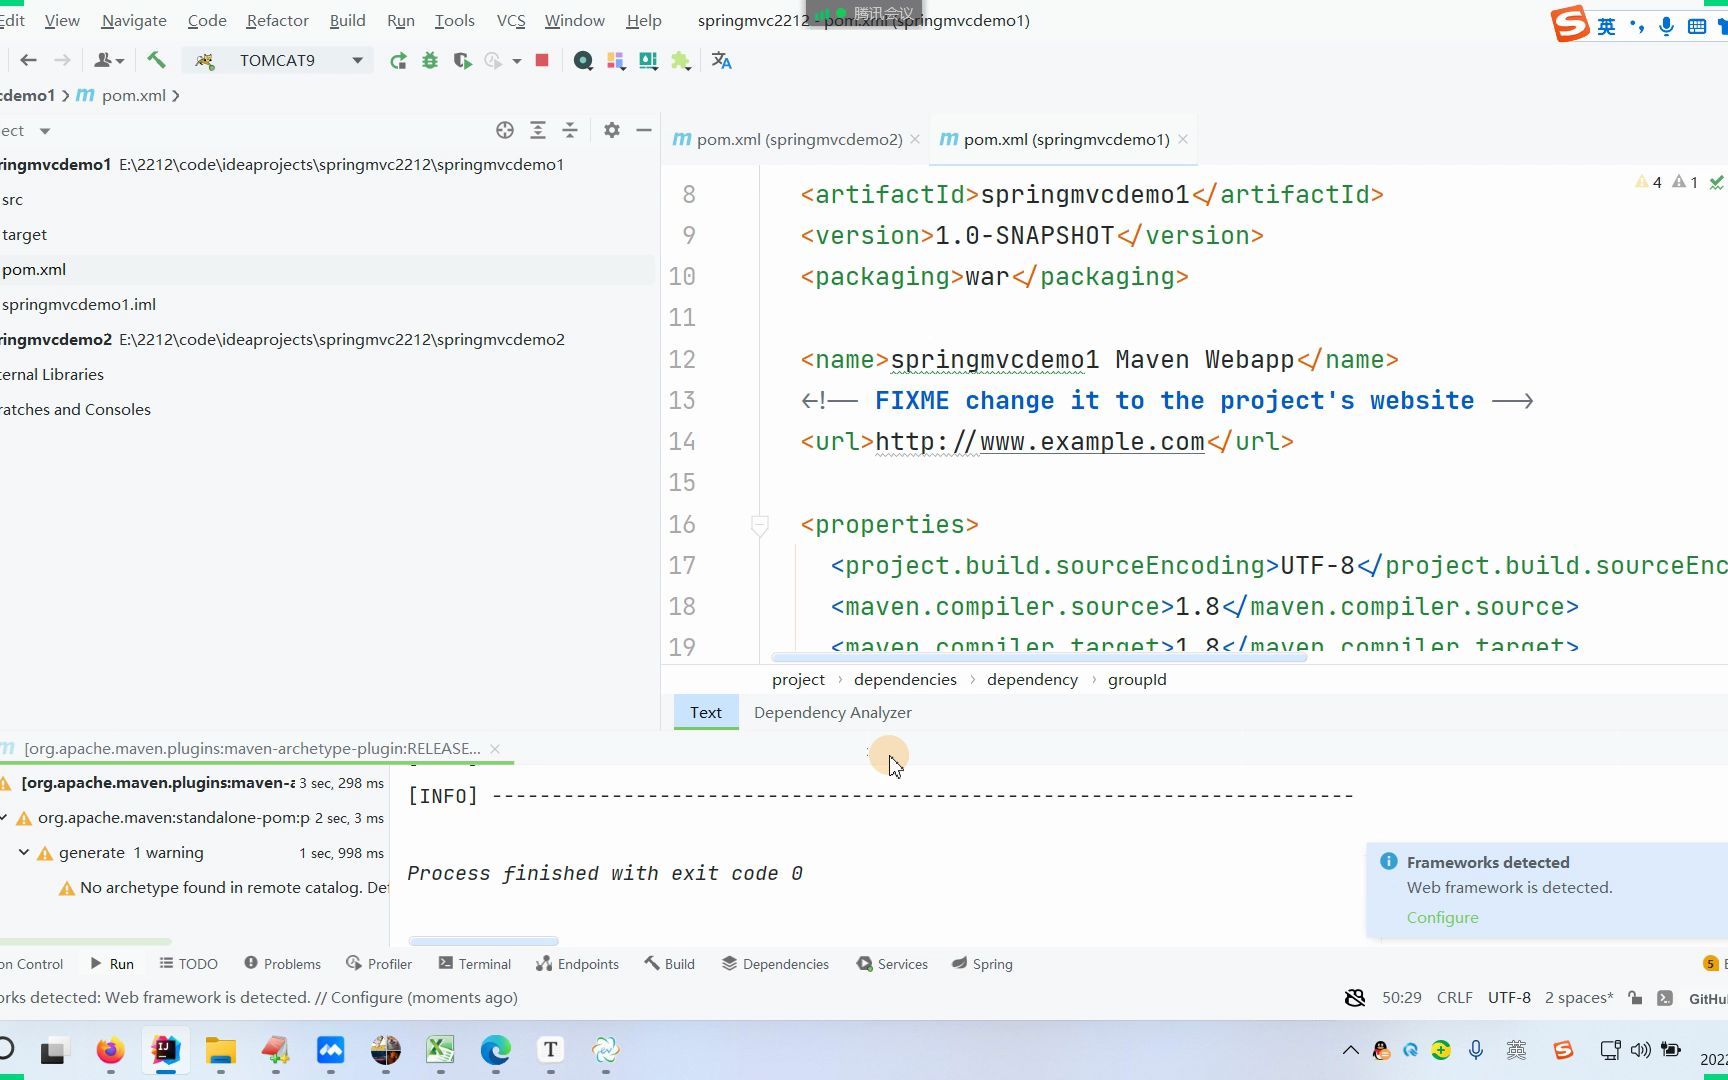The image size is (1728, 1080).
Task: Open the Spring tool window
Action: tap(982, 964)
